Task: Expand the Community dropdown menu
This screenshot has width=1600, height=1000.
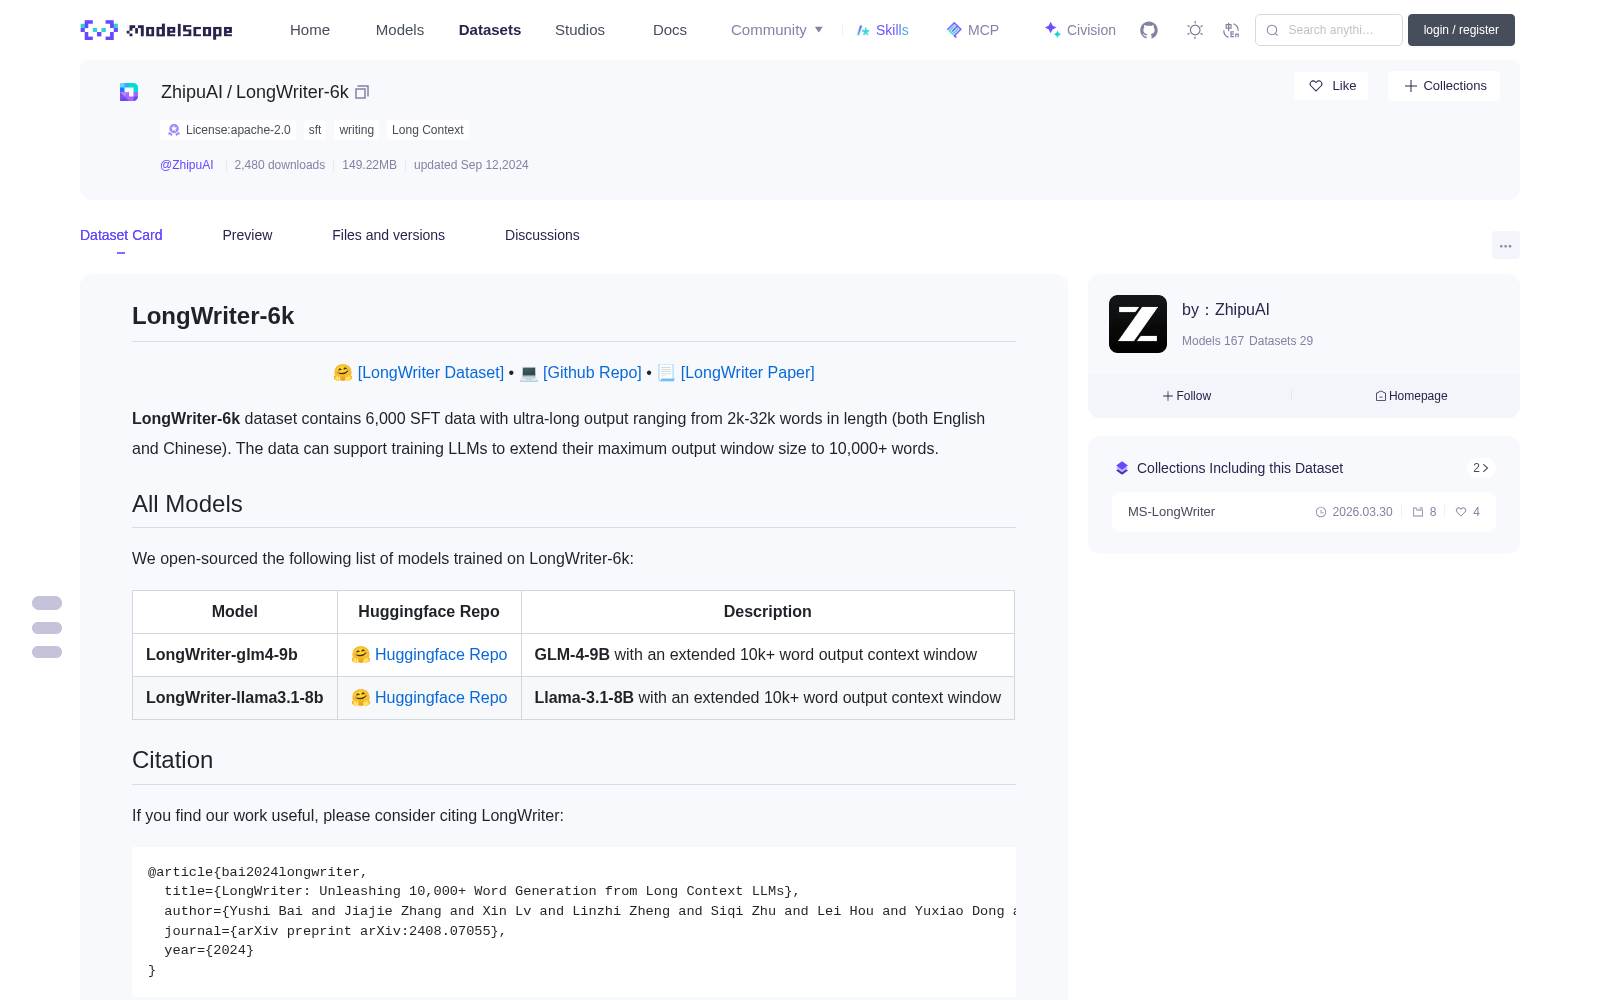Action: coord(777,30)
